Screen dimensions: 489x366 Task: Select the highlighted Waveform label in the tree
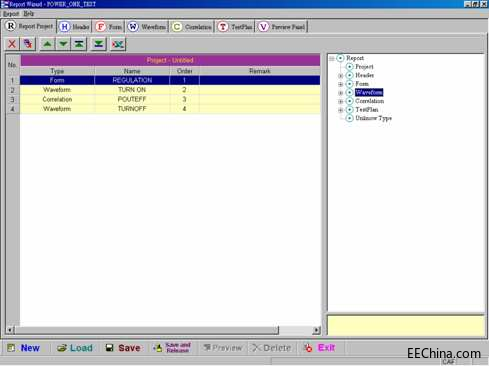[369, 92]
